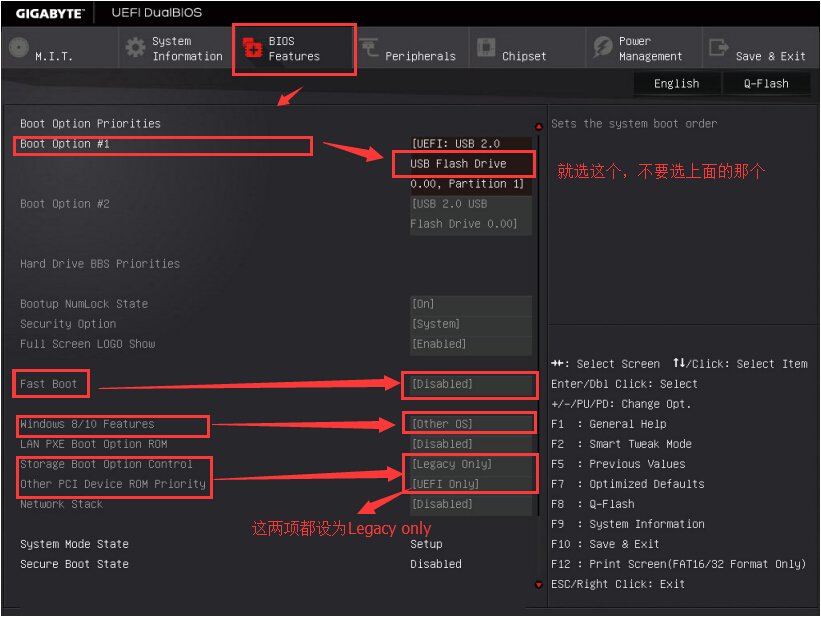Open the Save & Exit tab
Image resolution: width=821 pixels, height=617 pixels.
(761, 48)
